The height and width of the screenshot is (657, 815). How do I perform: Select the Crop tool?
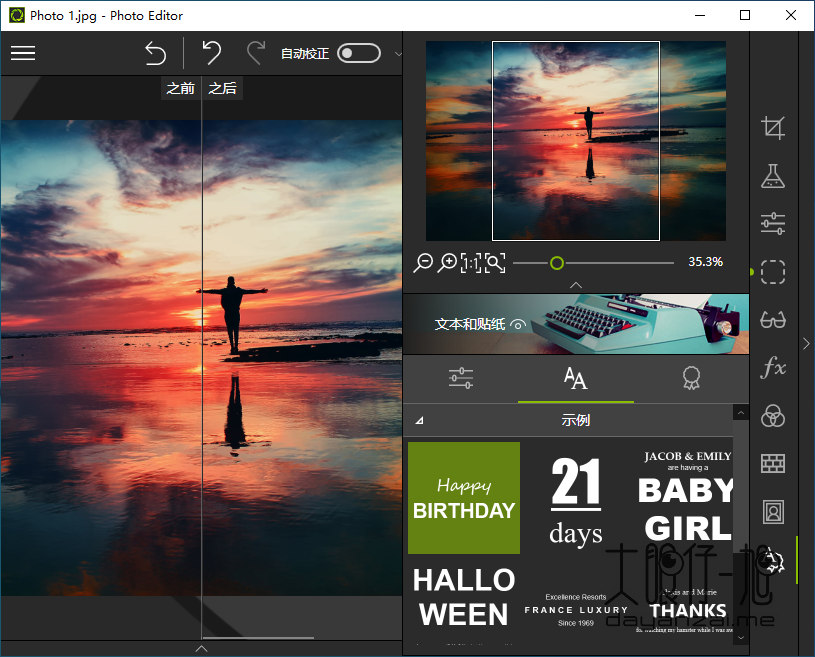(773, 128)
